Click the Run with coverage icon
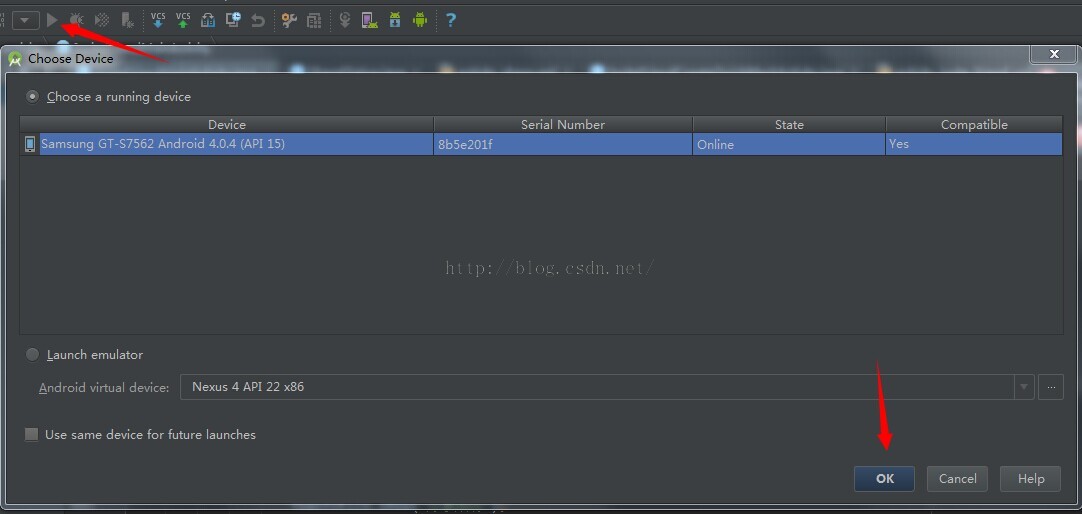1082x514 pixels. click(102, 20)
